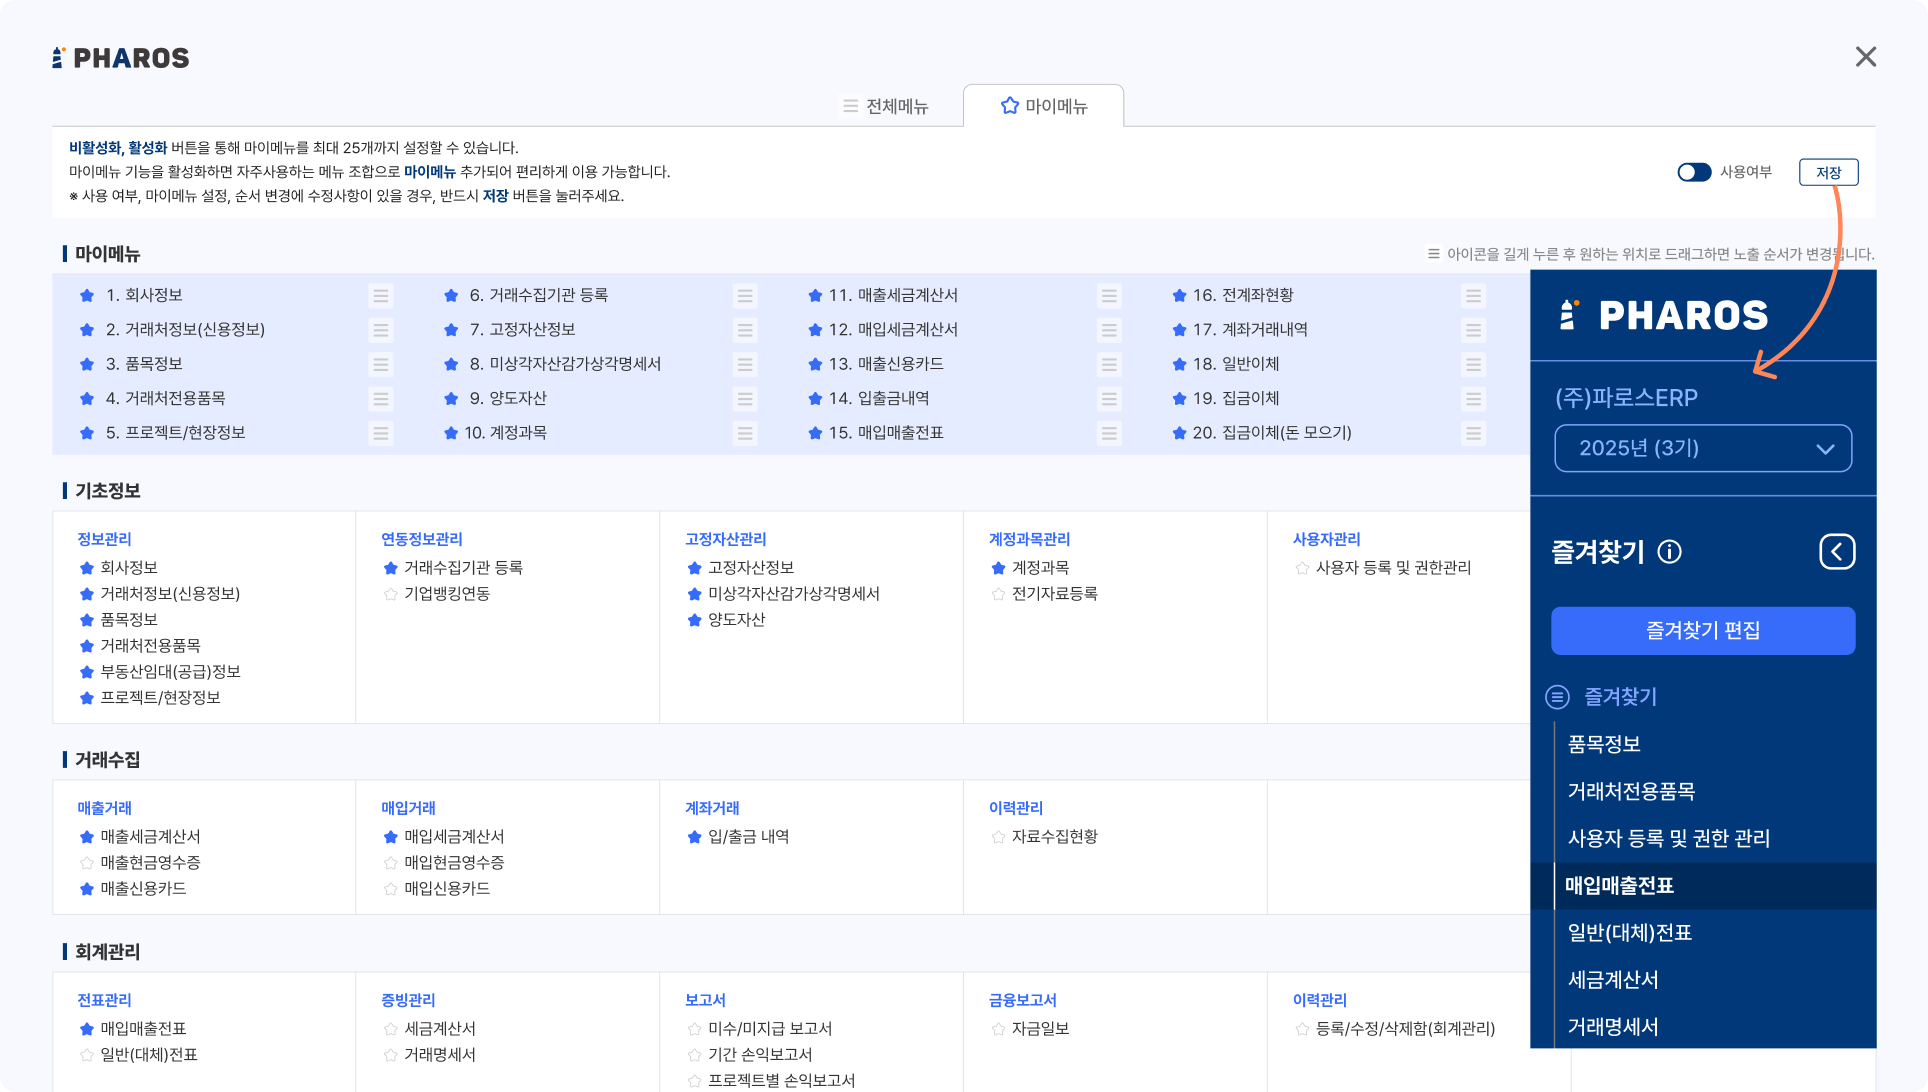
Task: Star 매출현금영수증 under 매출거래
Action: 87,863
